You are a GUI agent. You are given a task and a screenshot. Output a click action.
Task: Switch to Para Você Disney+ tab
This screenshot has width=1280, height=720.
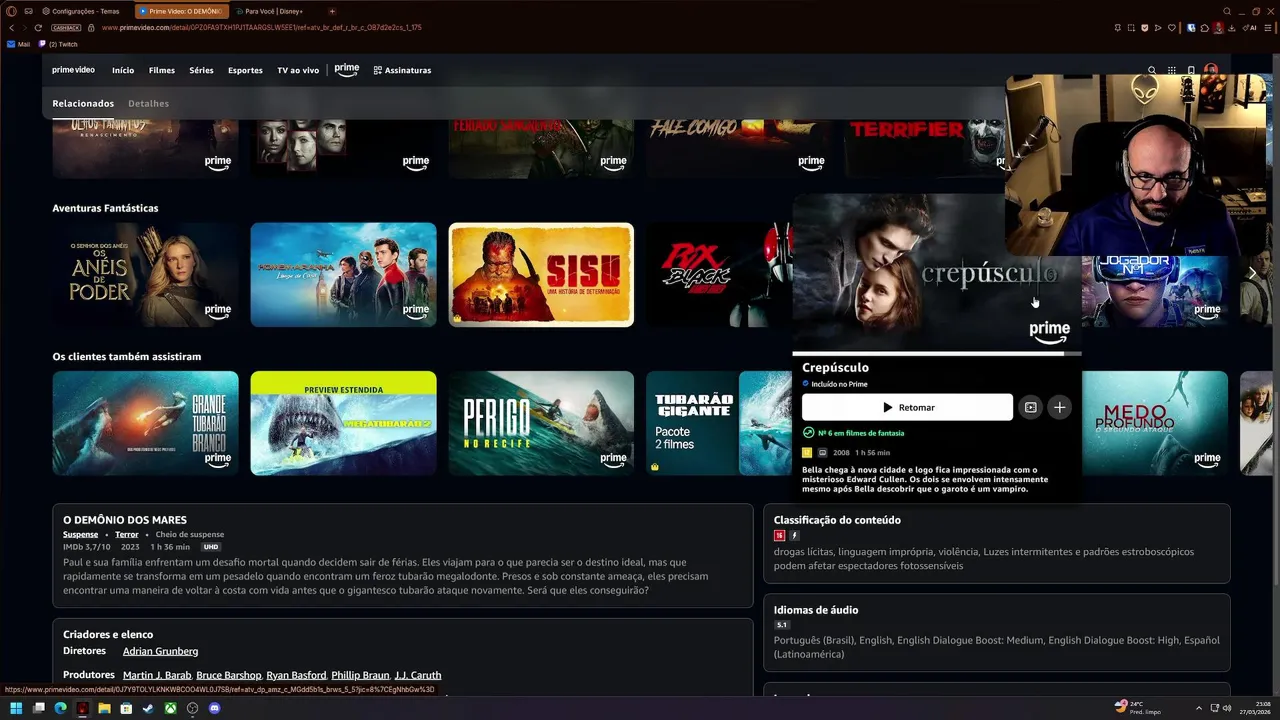274,11
